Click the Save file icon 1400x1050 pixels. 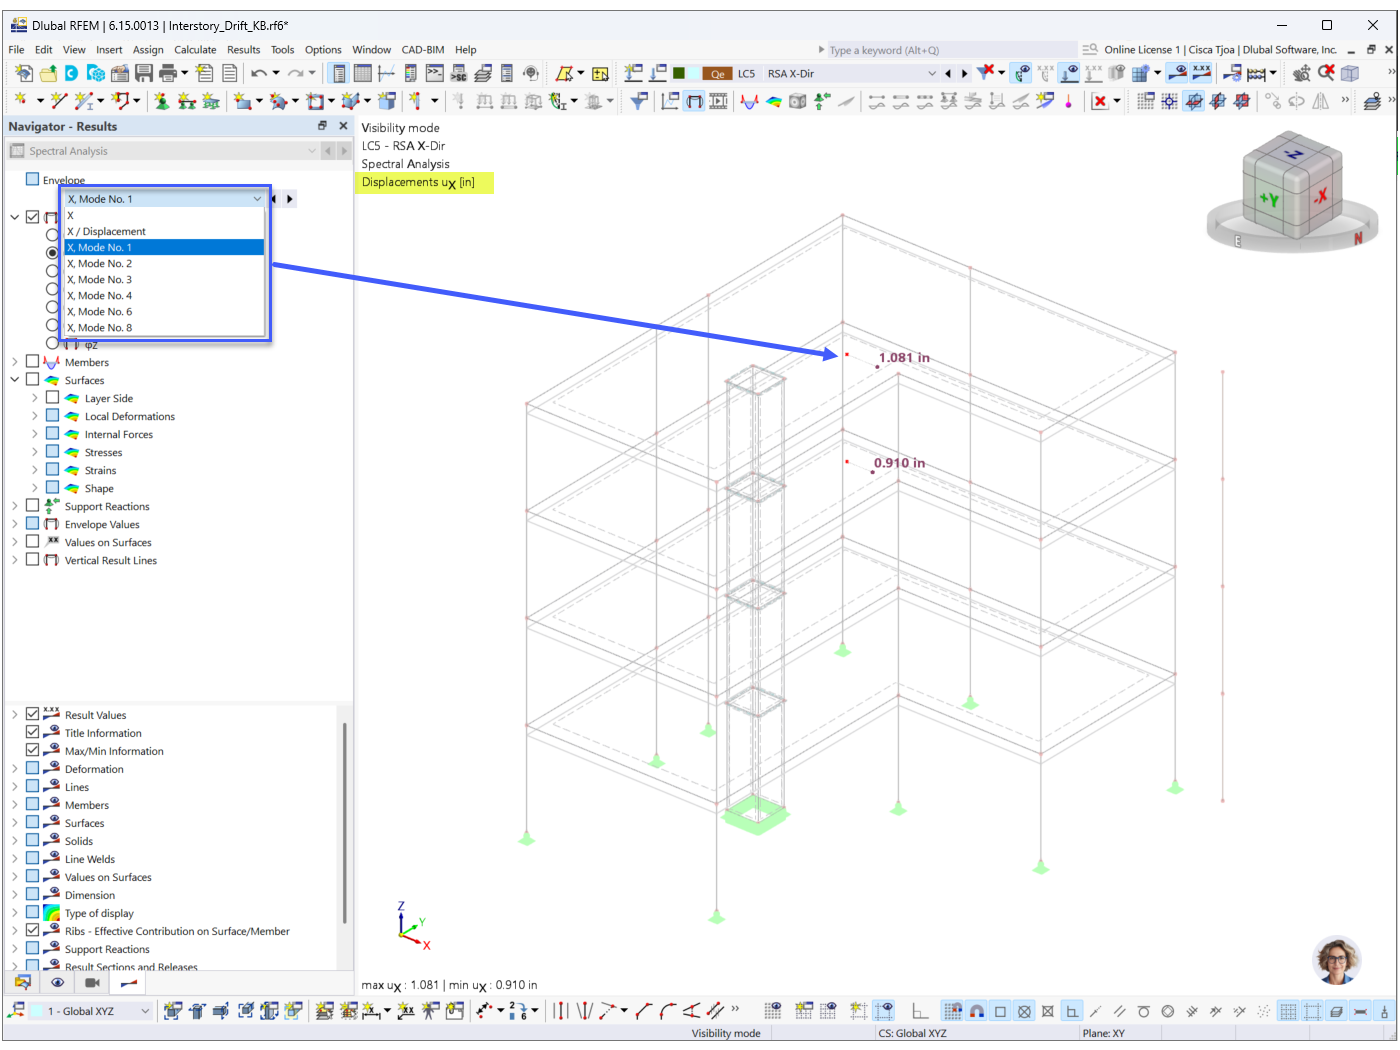point(144,73)
